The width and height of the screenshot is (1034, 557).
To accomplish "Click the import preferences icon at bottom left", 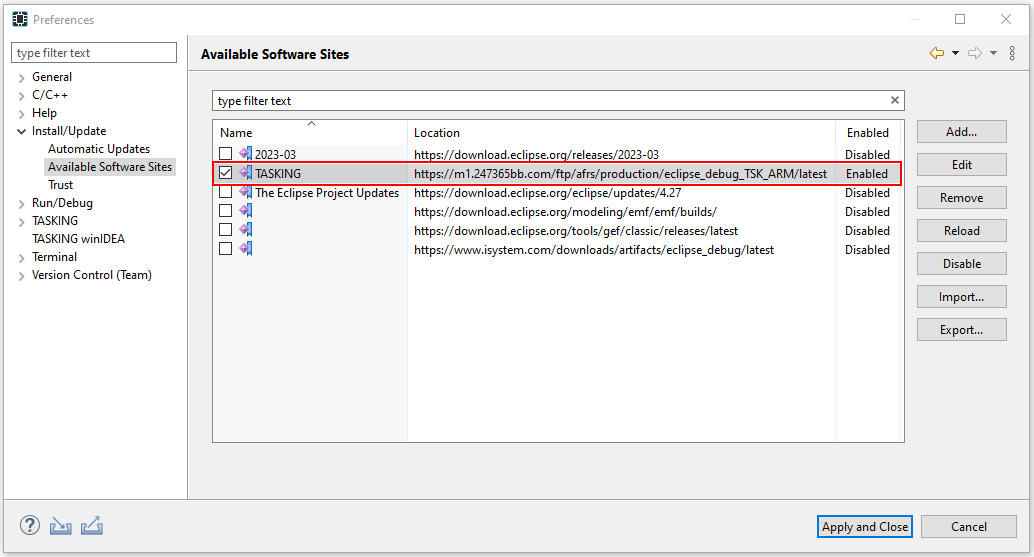I will click(x=61, y=526).
